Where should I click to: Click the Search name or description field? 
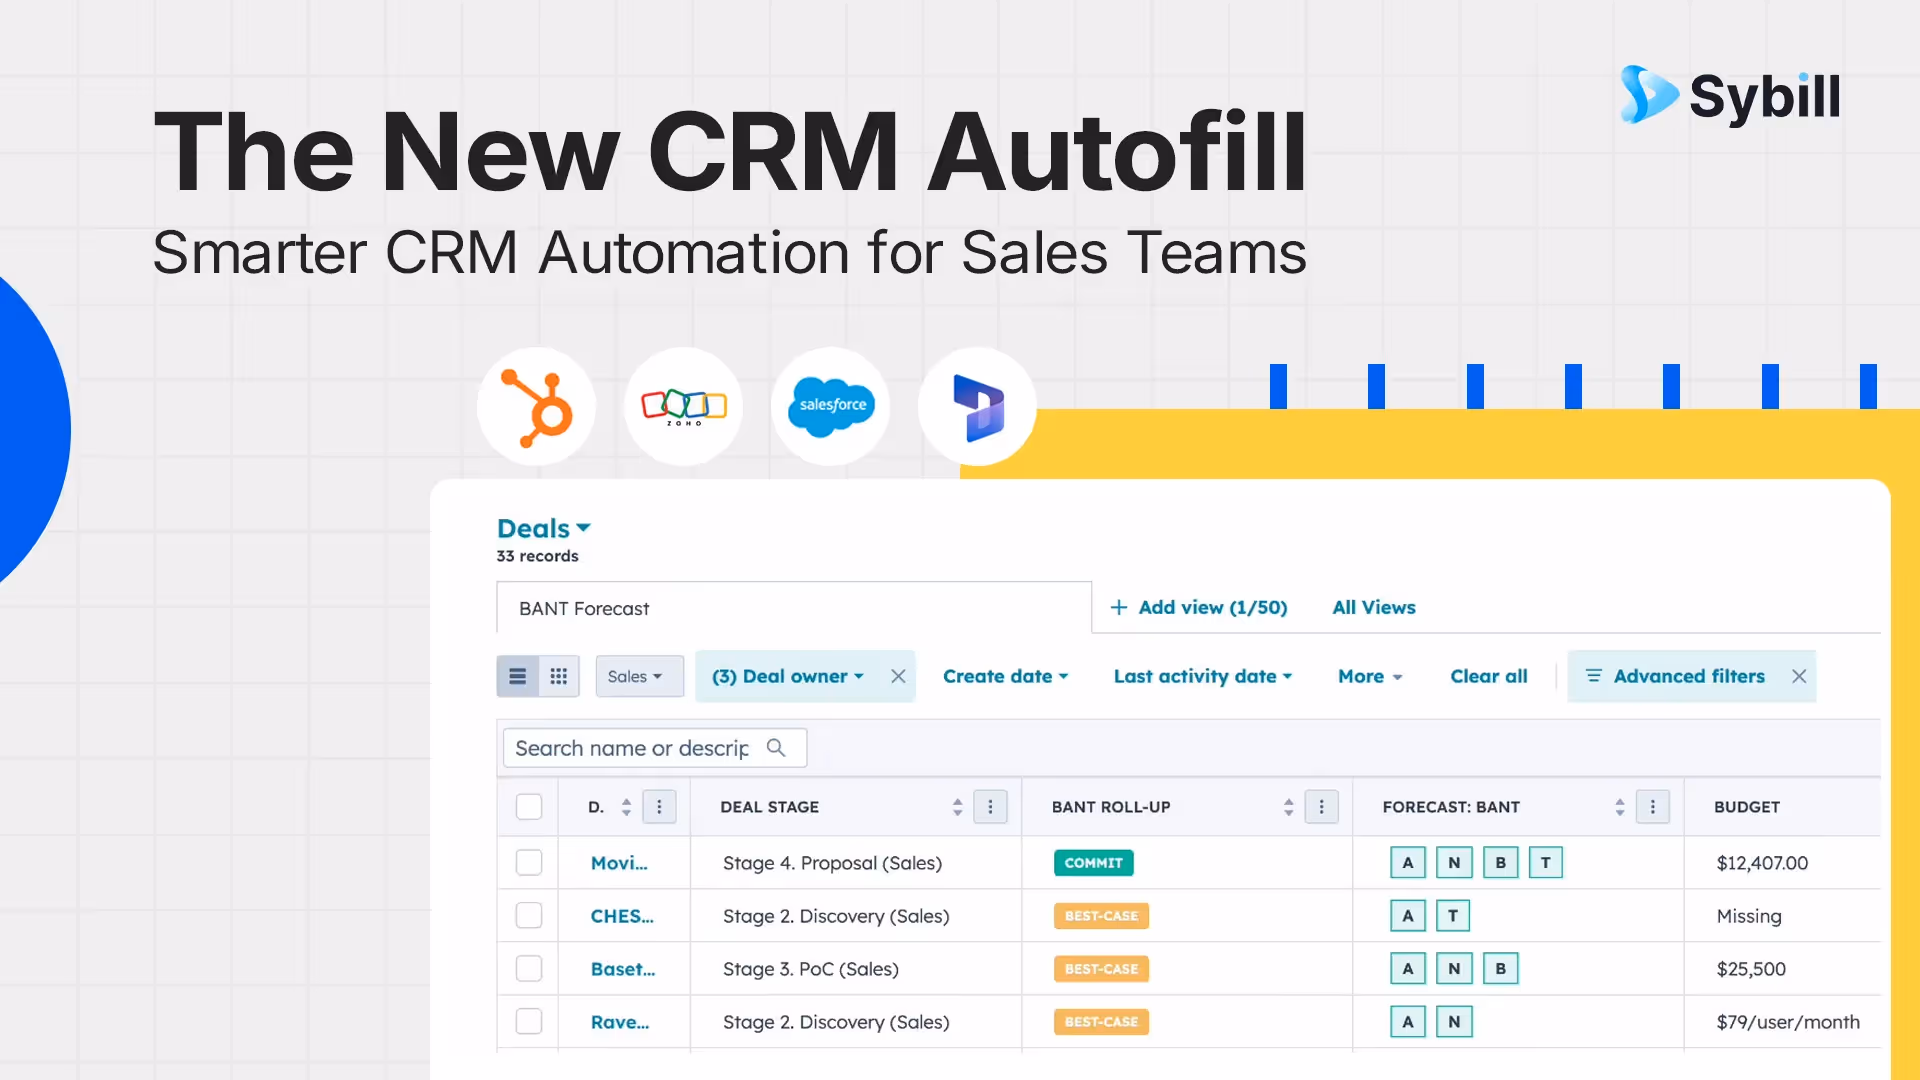pos(655,748)
